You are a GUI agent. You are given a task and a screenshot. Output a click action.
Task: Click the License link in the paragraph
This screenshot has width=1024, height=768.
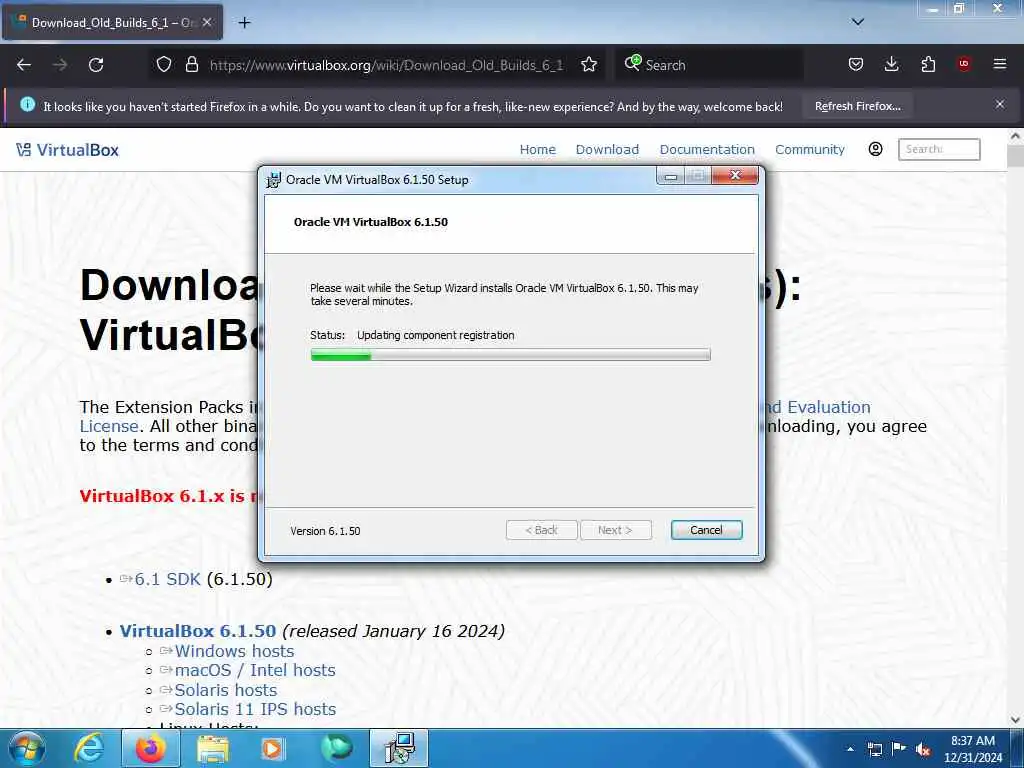(109, 426)
